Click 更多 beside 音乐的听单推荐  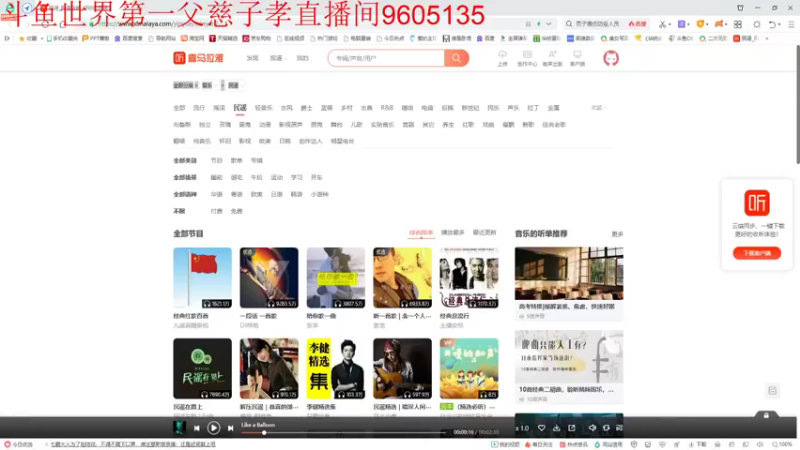(617, 234)
